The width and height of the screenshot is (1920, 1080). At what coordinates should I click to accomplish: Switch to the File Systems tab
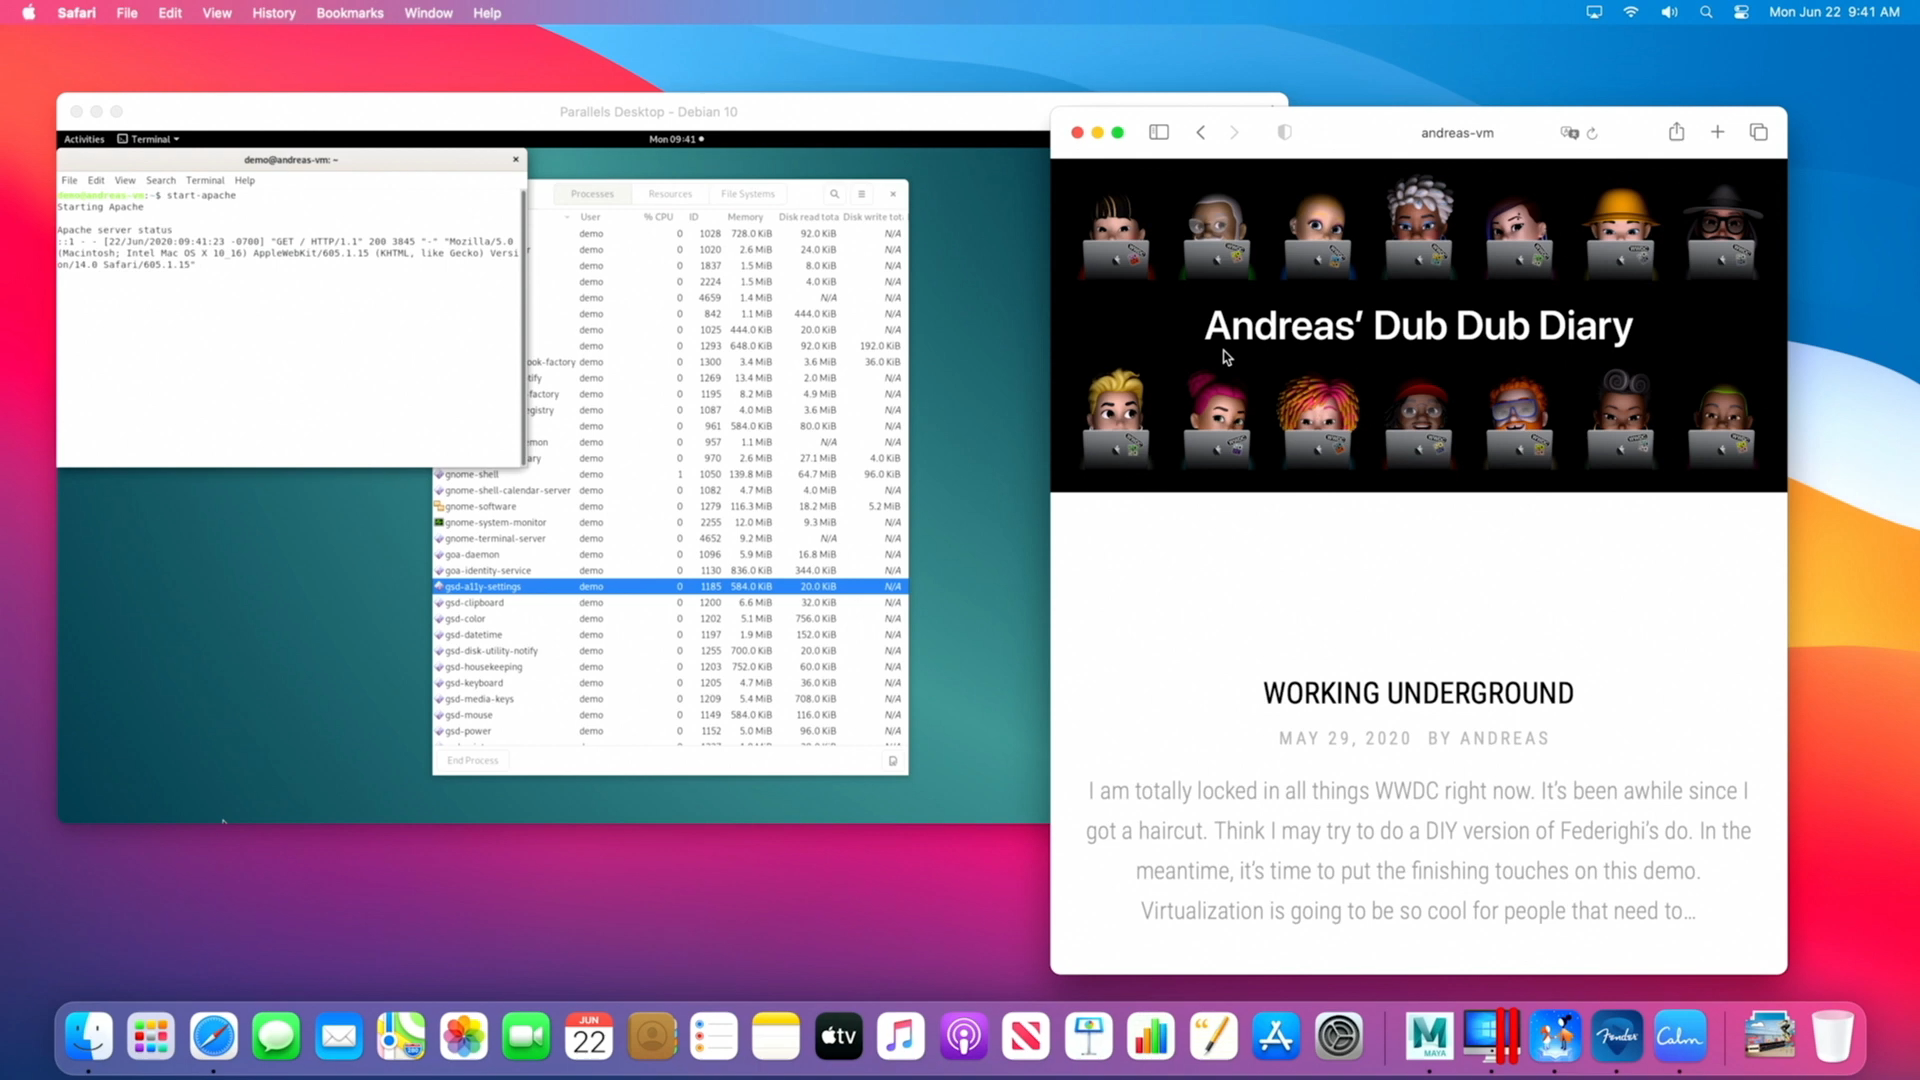[x=747, y=194]
